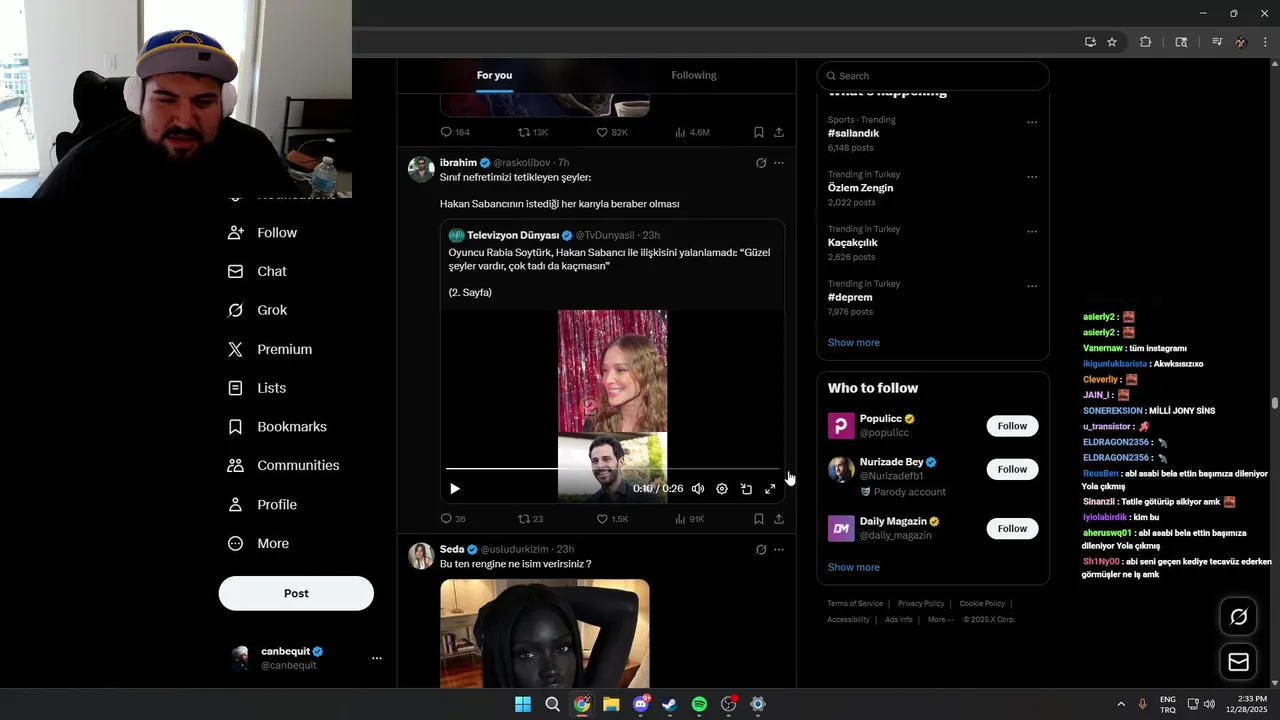1280x720 pixels.
Task: Open more options on Seda's post
Action: [x=779, y=550]
